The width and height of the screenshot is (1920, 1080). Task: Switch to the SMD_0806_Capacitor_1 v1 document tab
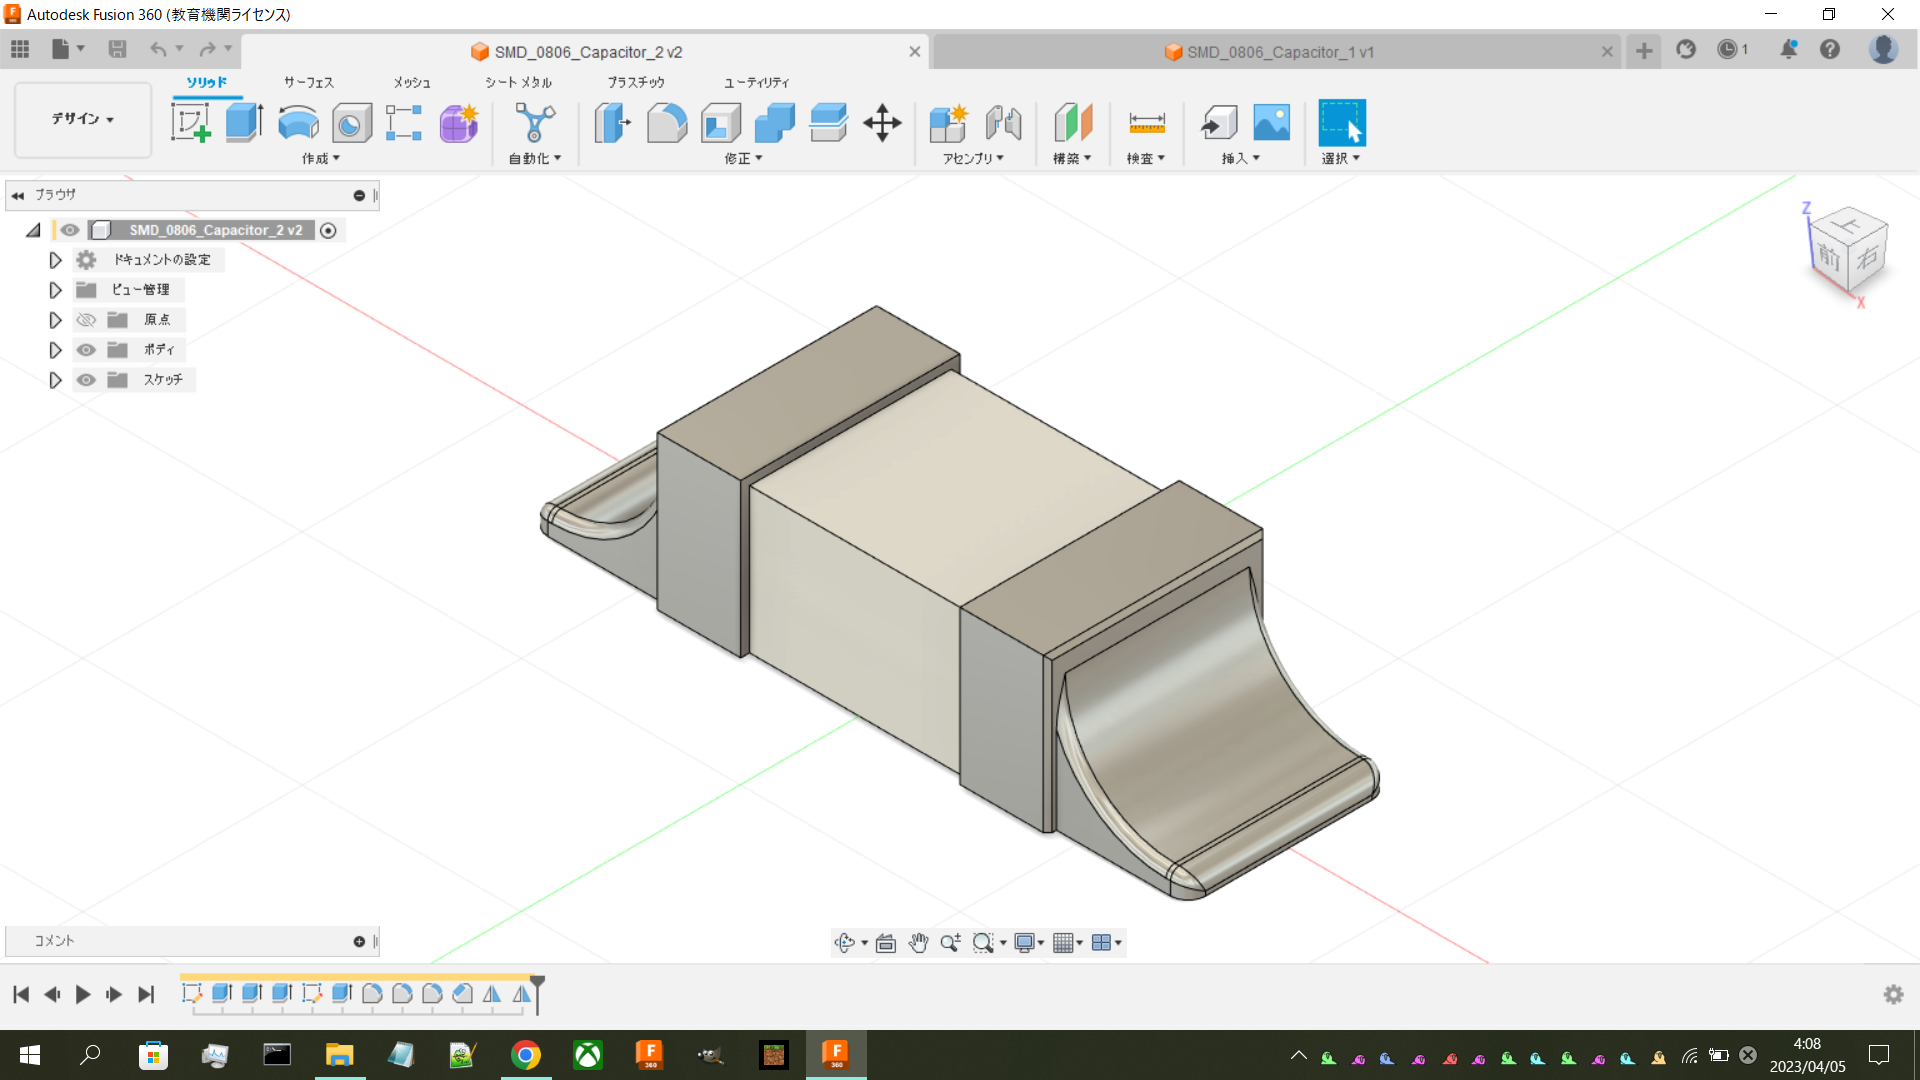[x=1280, y=52]
